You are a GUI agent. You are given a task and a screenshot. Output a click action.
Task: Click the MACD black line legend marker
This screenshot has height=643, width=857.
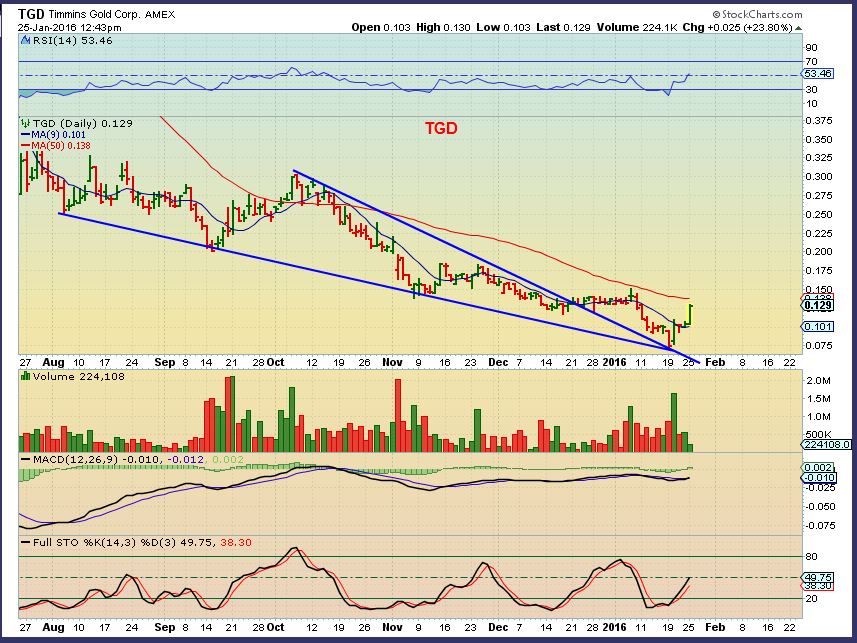point(25,460)
